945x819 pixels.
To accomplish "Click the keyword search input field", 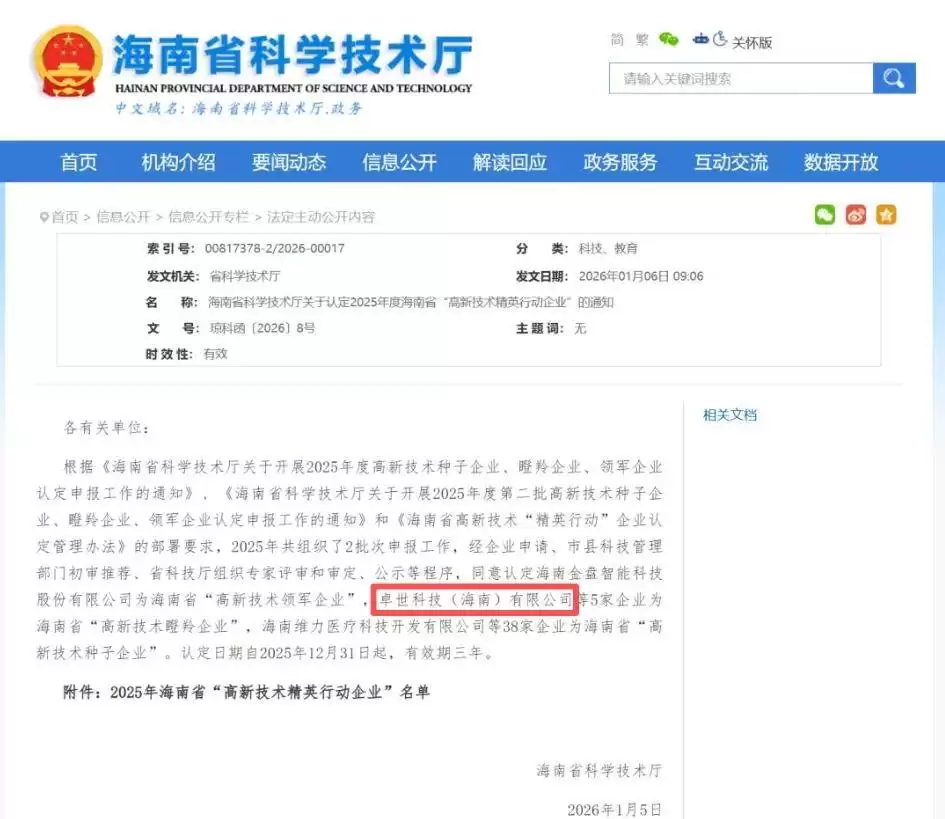I will click(x=740, y=78).
